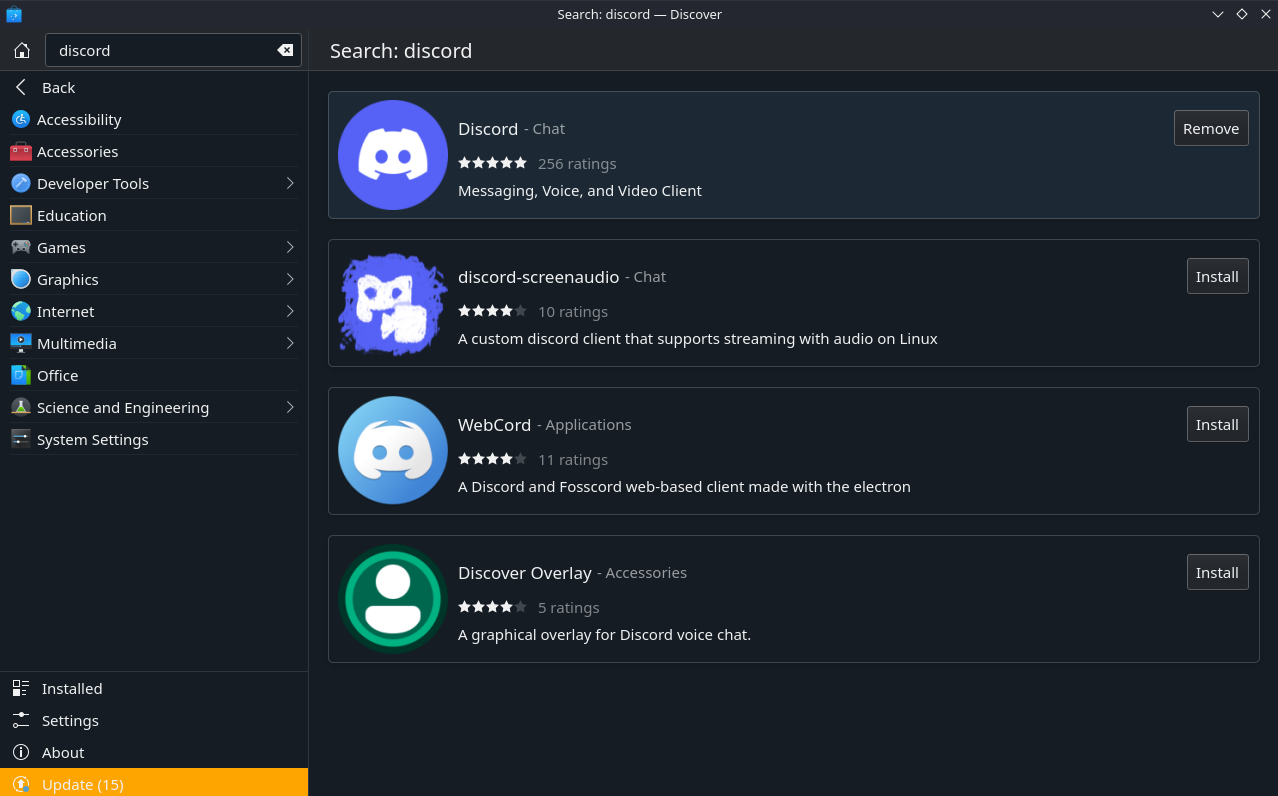
Task: Expand the Internet category
Action: coord(289,311)
